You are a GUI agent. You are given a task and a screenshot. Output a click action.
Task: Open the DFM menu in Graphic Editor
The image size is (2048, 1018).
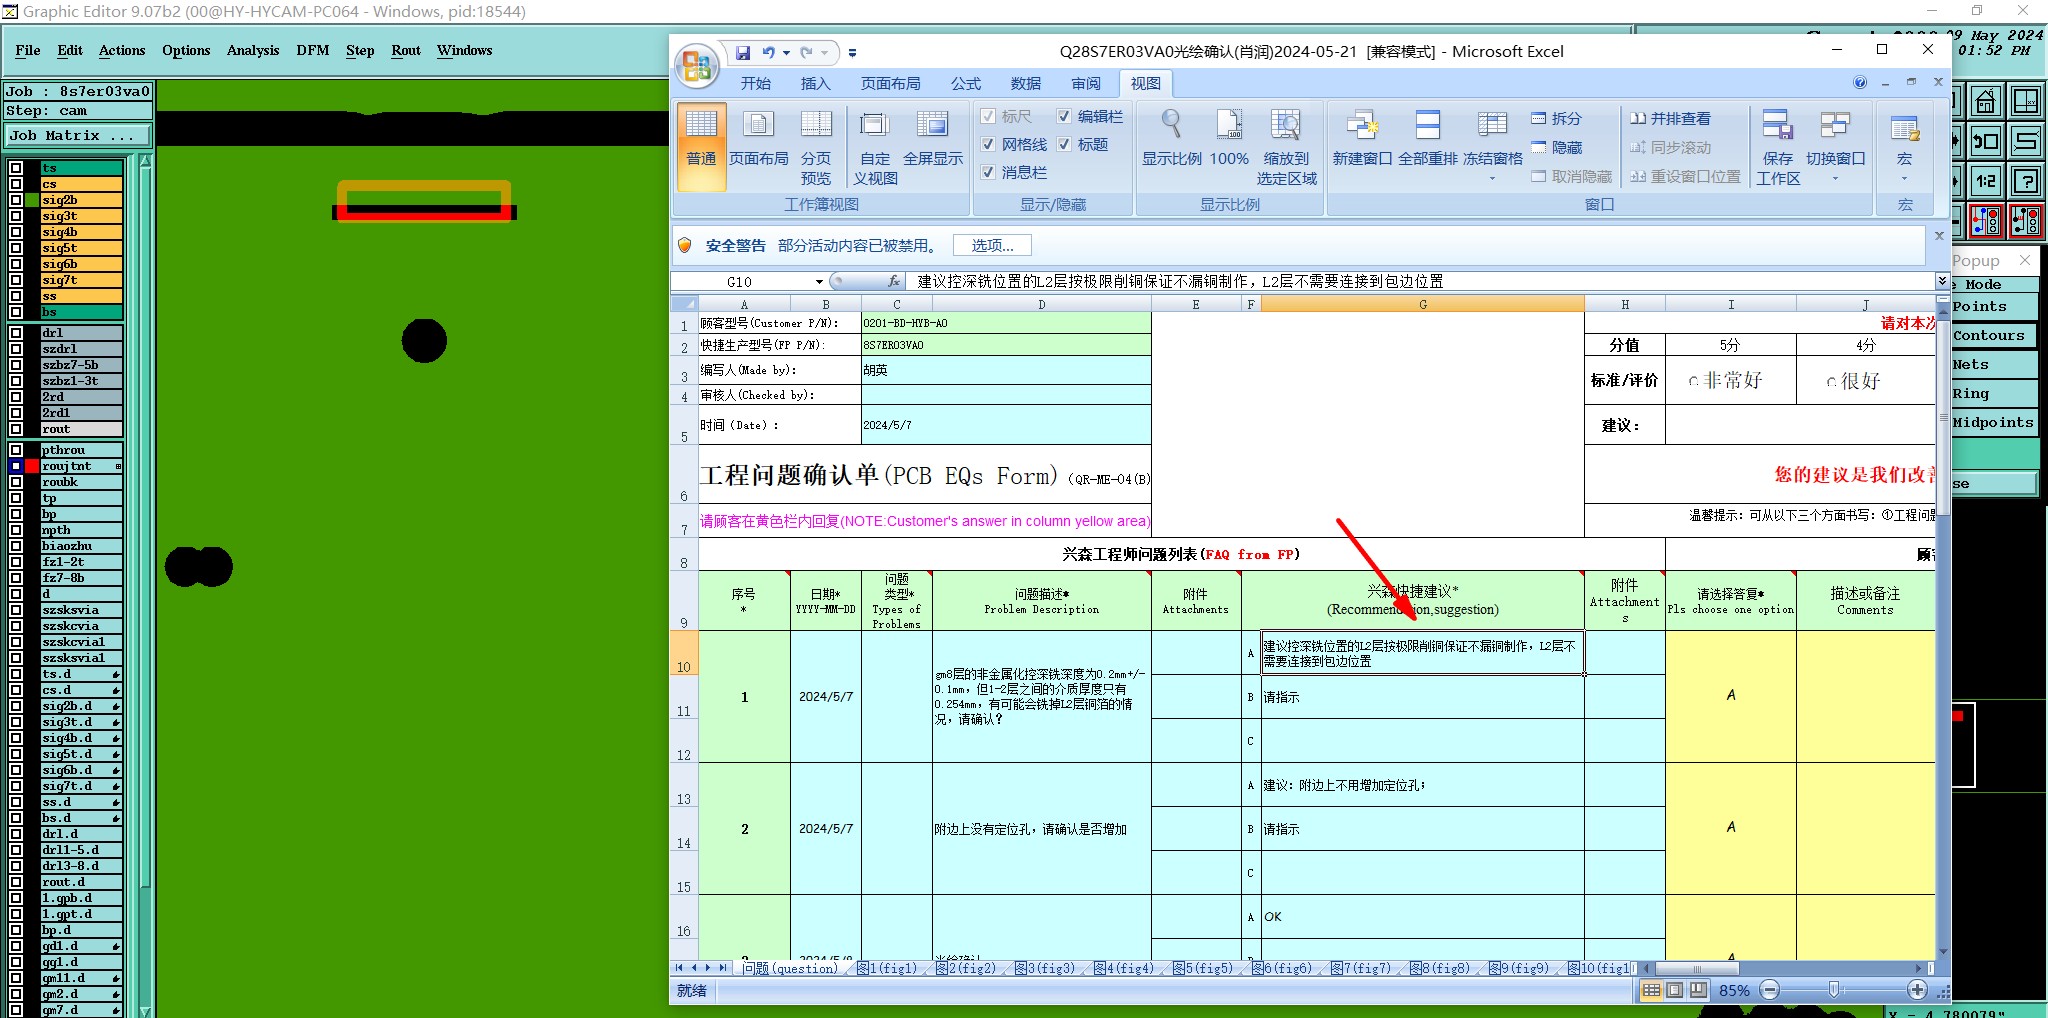point(313,50)
